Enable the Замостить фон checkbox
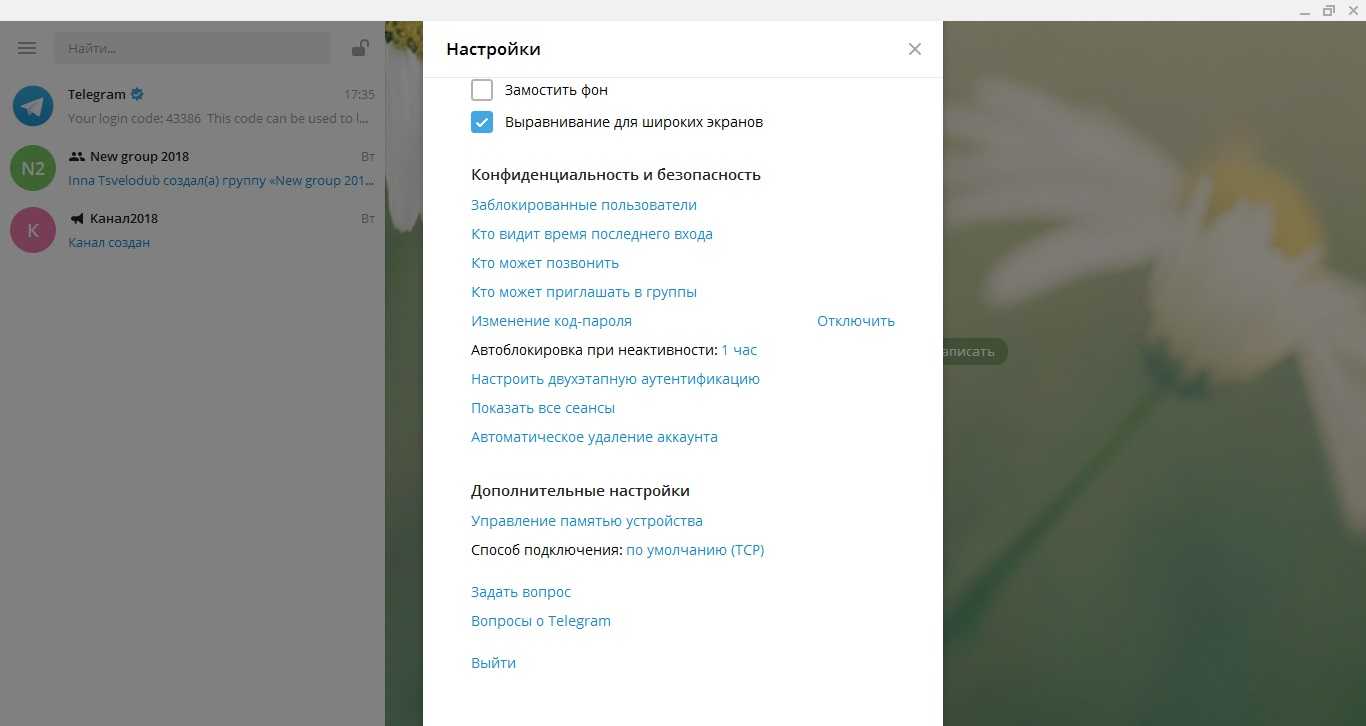Image resolution: width=1366 pixels, height=726 pixels. click(x=482, y=90)
